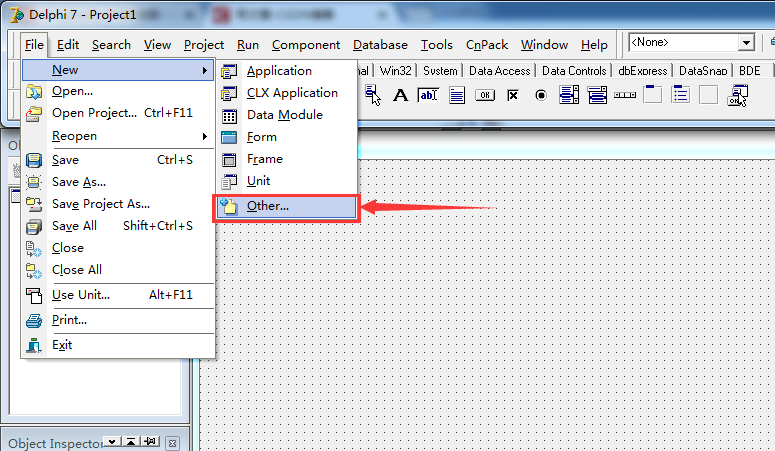Click the Open folder icon in File menu
The height and width of the screenshot is (451, 775).
click(34, 91)
